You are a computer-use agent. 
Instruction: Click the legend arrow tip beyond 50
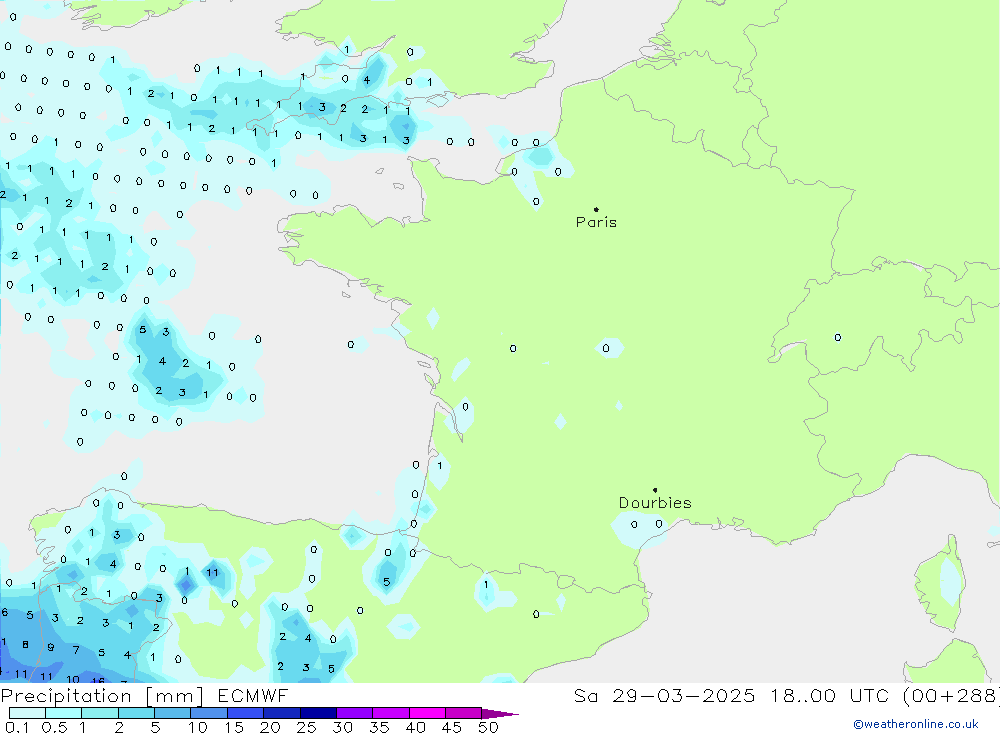(x=500, y=713)
